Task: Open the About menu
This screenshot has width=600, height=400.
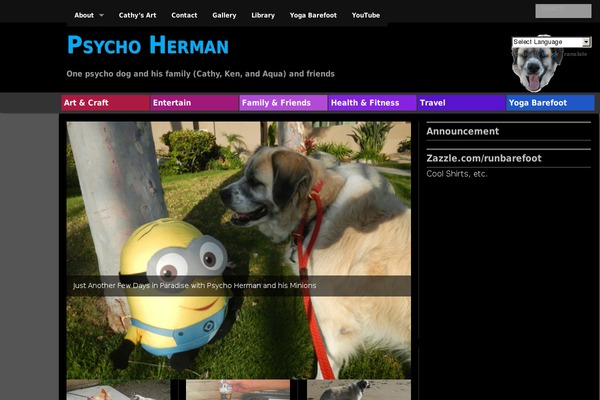Action: pos(84,15)
